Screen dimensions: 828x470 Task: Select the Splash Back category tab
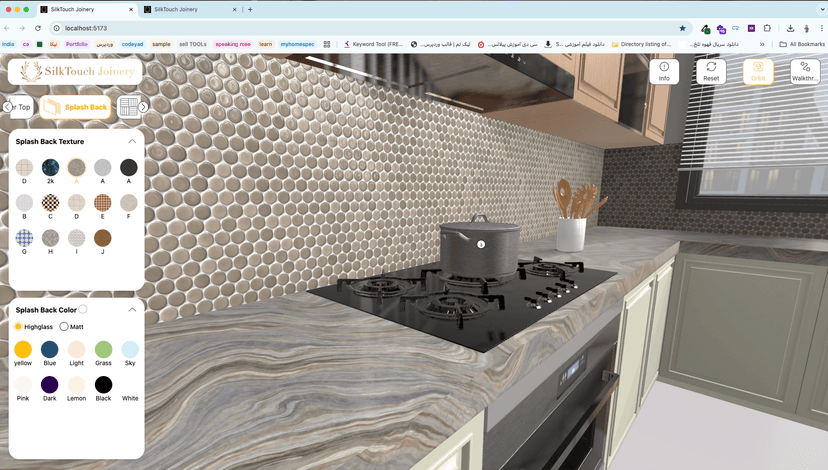click(75, 107)
